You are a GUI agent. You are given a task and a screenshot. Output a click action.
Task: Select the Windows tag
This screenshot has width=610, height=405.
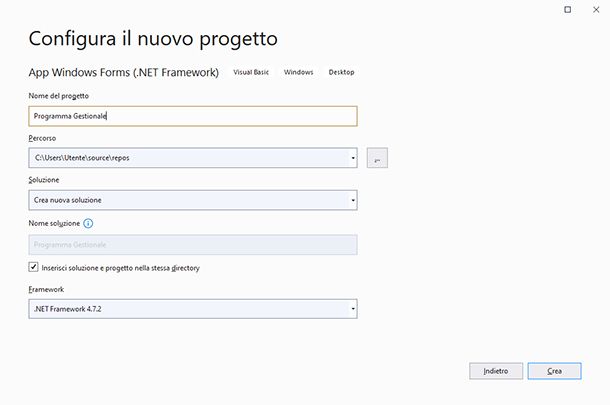298,72
